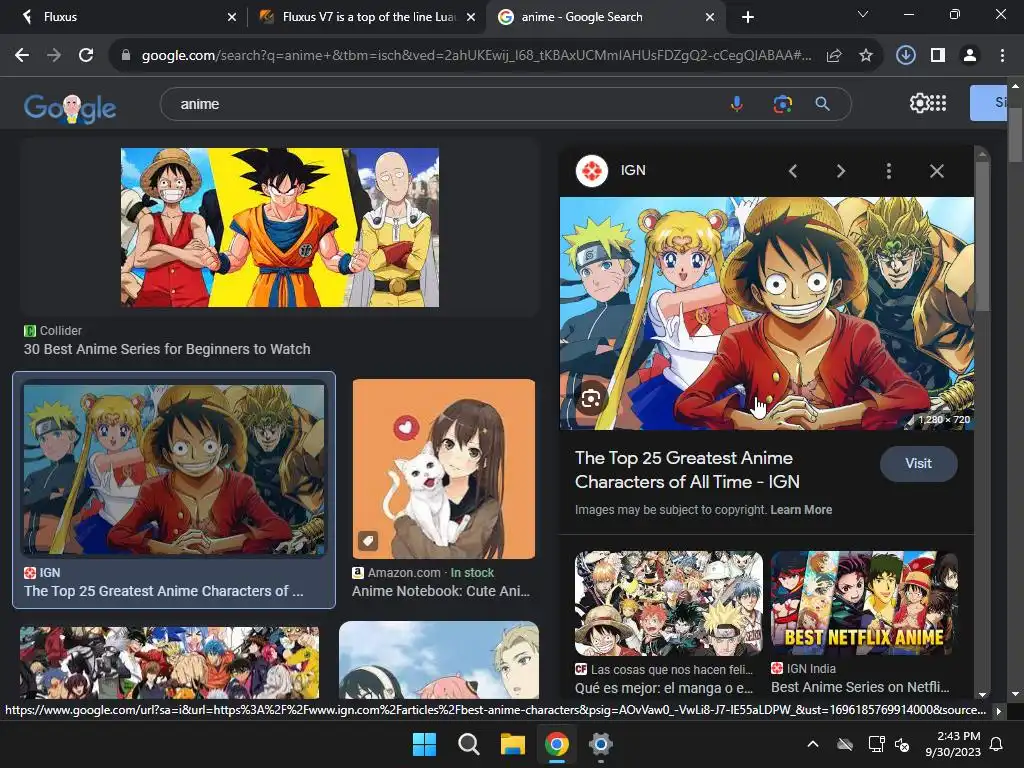
Task: Click the Chrome taskbar icon
Action: (556, 744)
